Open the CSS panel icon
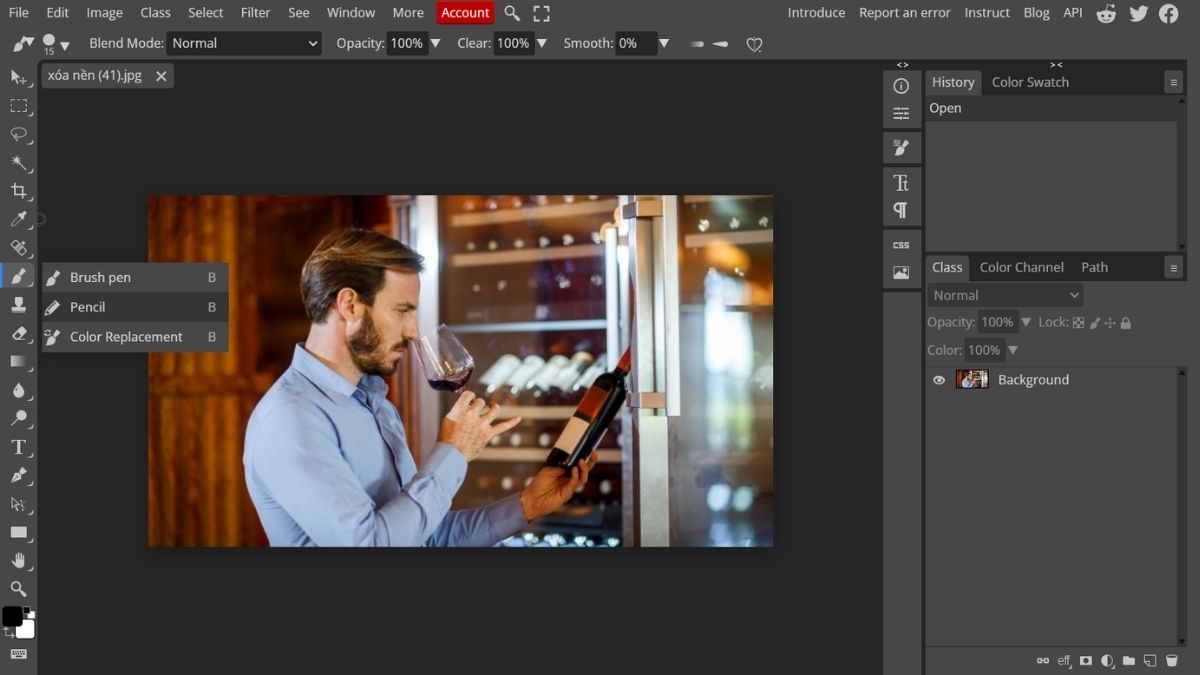1200x675 pixels. [x=901, y=245]
